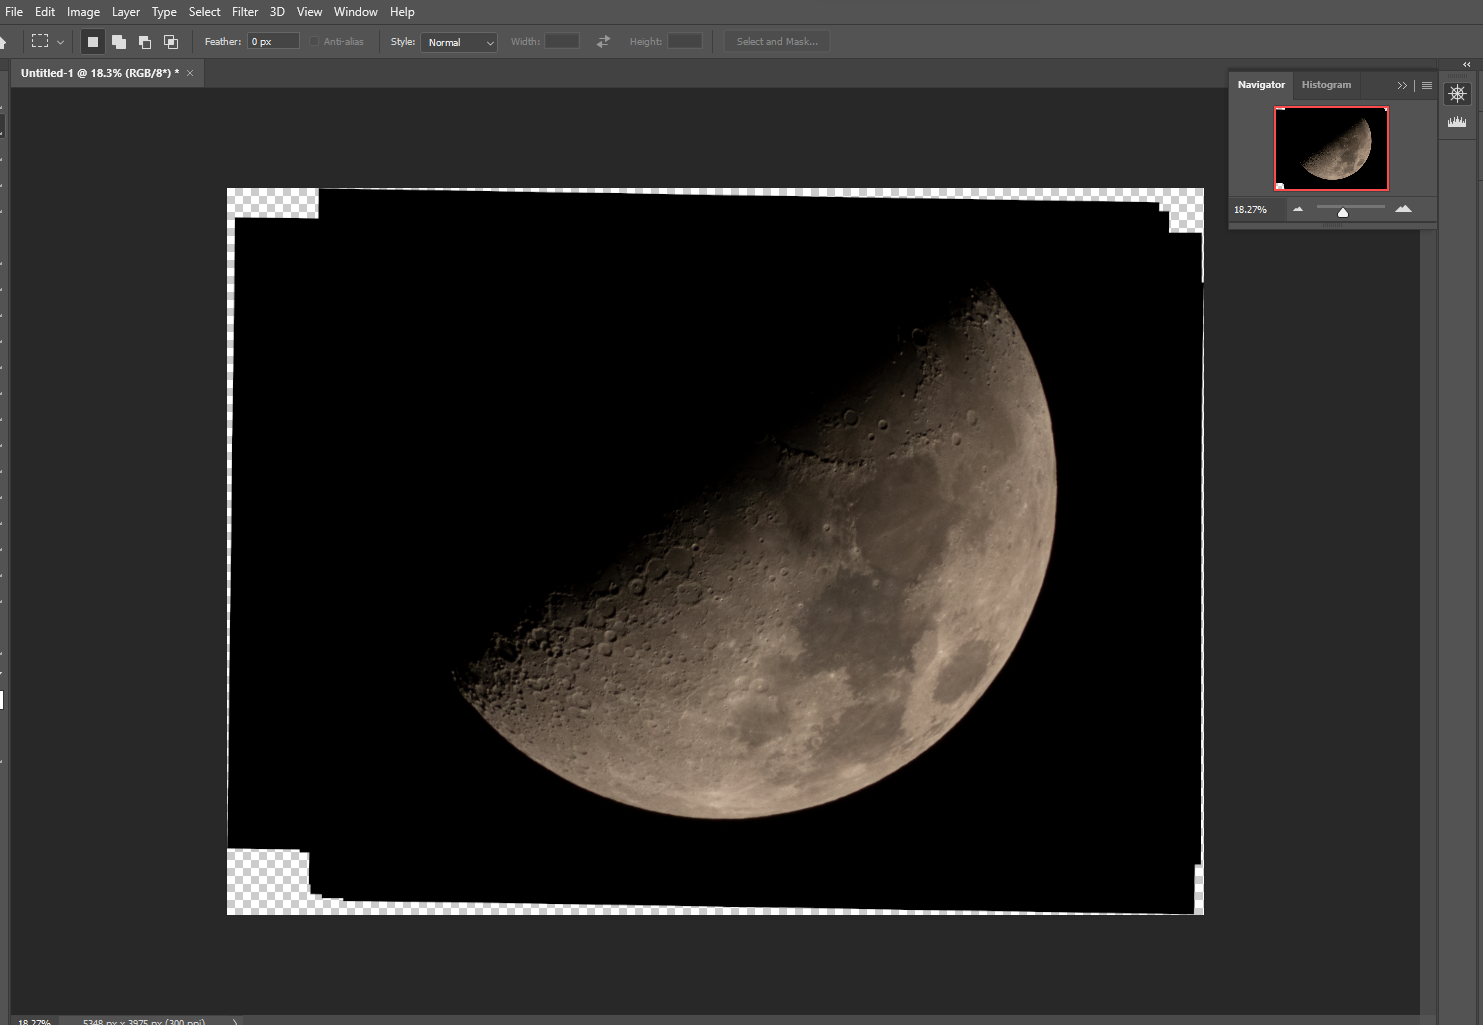Switch to the Histogram tab
The height and width of the screenshot is (1025, 1483).
point(1326,85)
